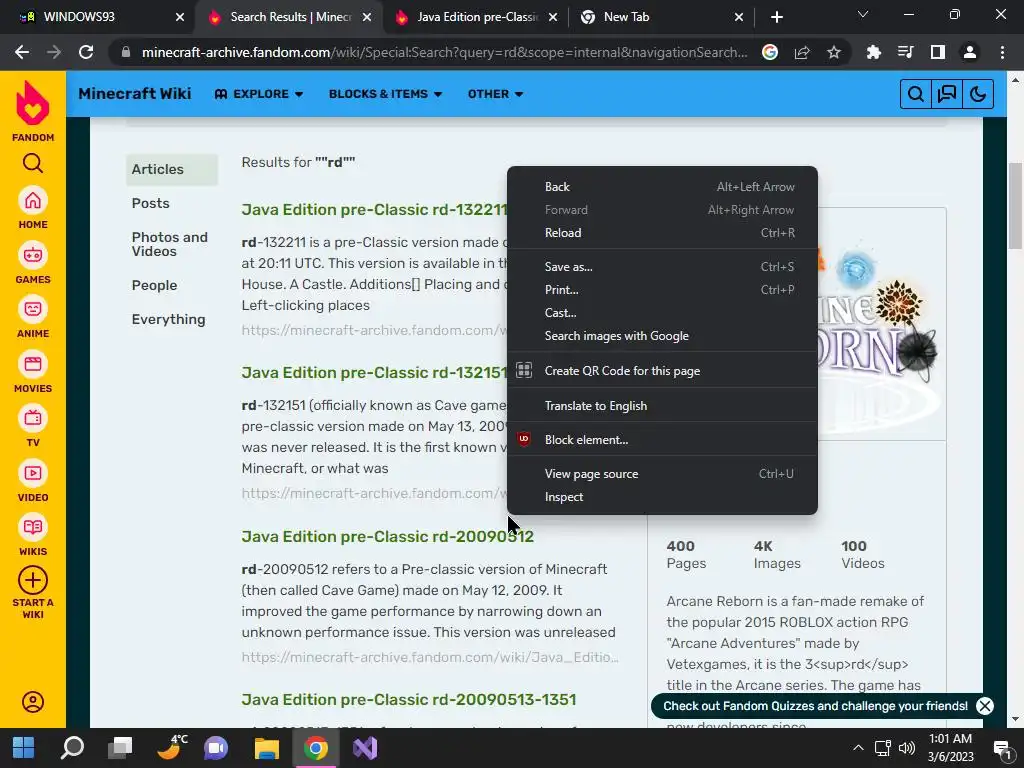Click Share this page icon
1024x768 pixels.
click(802, 52)
